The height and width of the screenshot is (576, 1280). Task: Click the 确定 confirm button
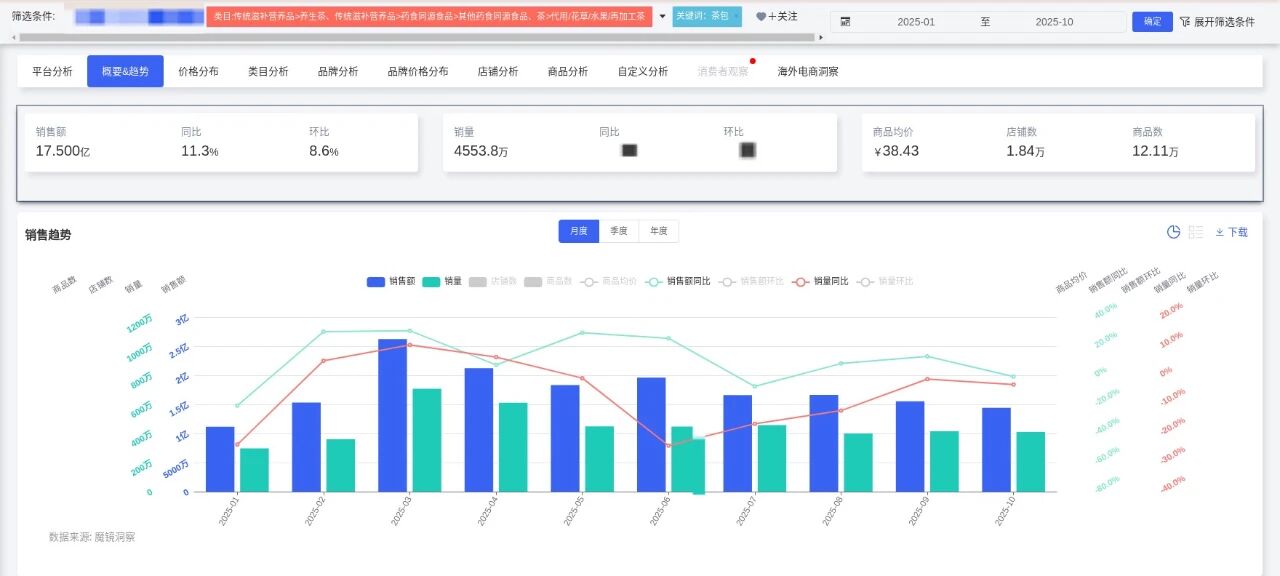click(x=1152, y=22)
